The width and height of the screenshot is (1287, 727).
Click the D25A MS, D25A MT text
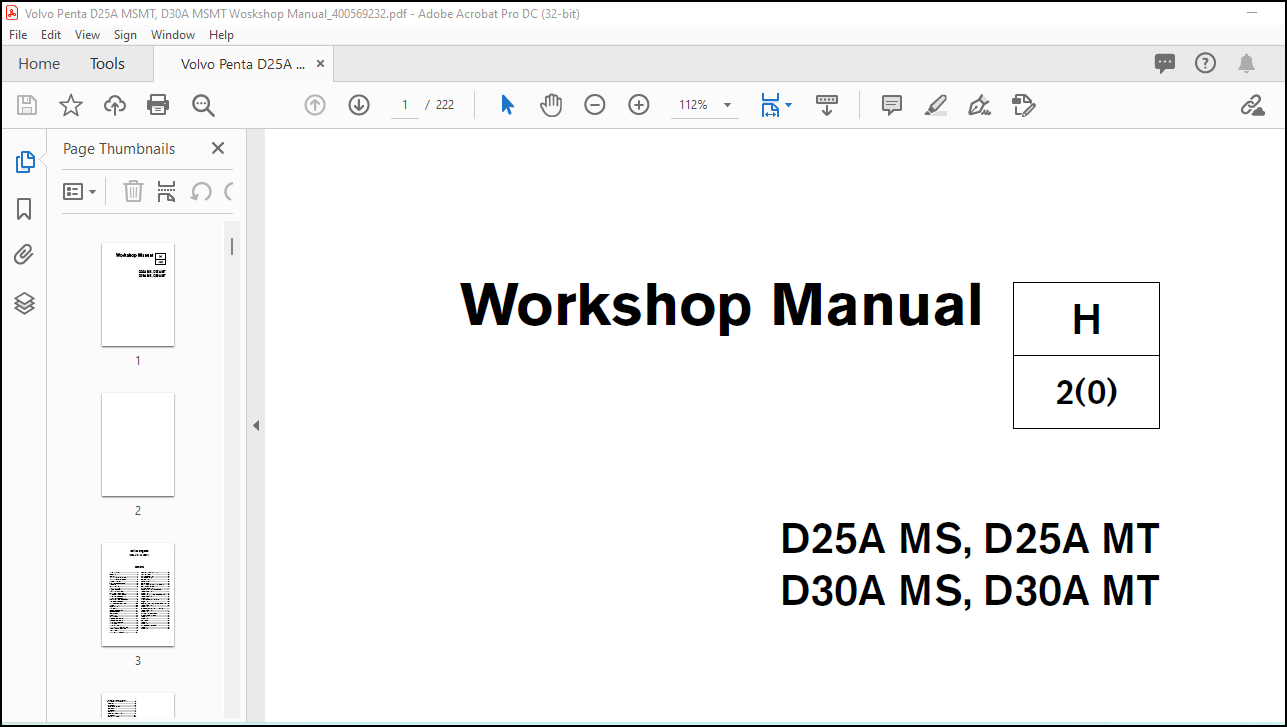[x=970, y=540]
